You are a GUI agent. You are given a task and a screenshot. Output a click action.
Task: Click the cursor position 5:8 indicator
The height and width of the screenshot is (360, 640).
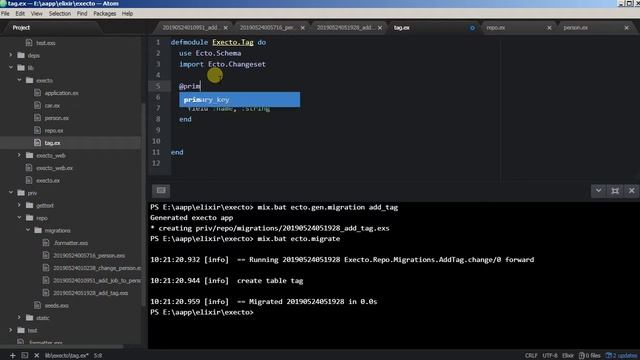point(98,356)
